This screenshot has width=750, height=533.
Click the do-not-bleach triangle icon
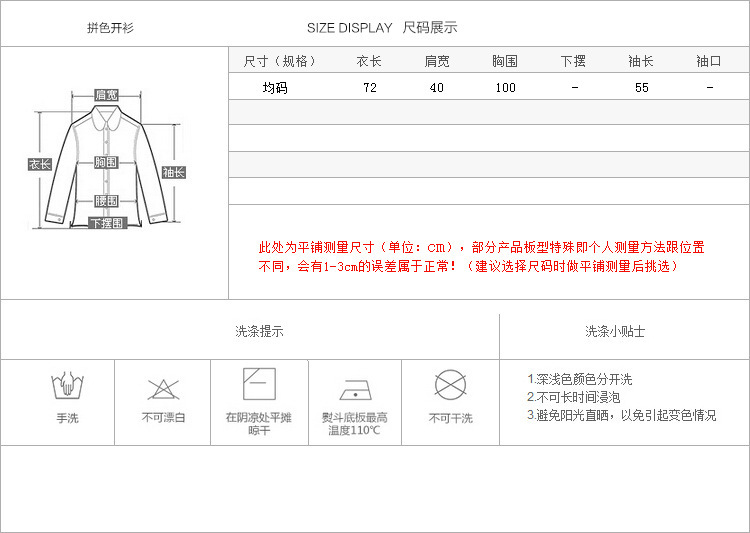point(163,389)
